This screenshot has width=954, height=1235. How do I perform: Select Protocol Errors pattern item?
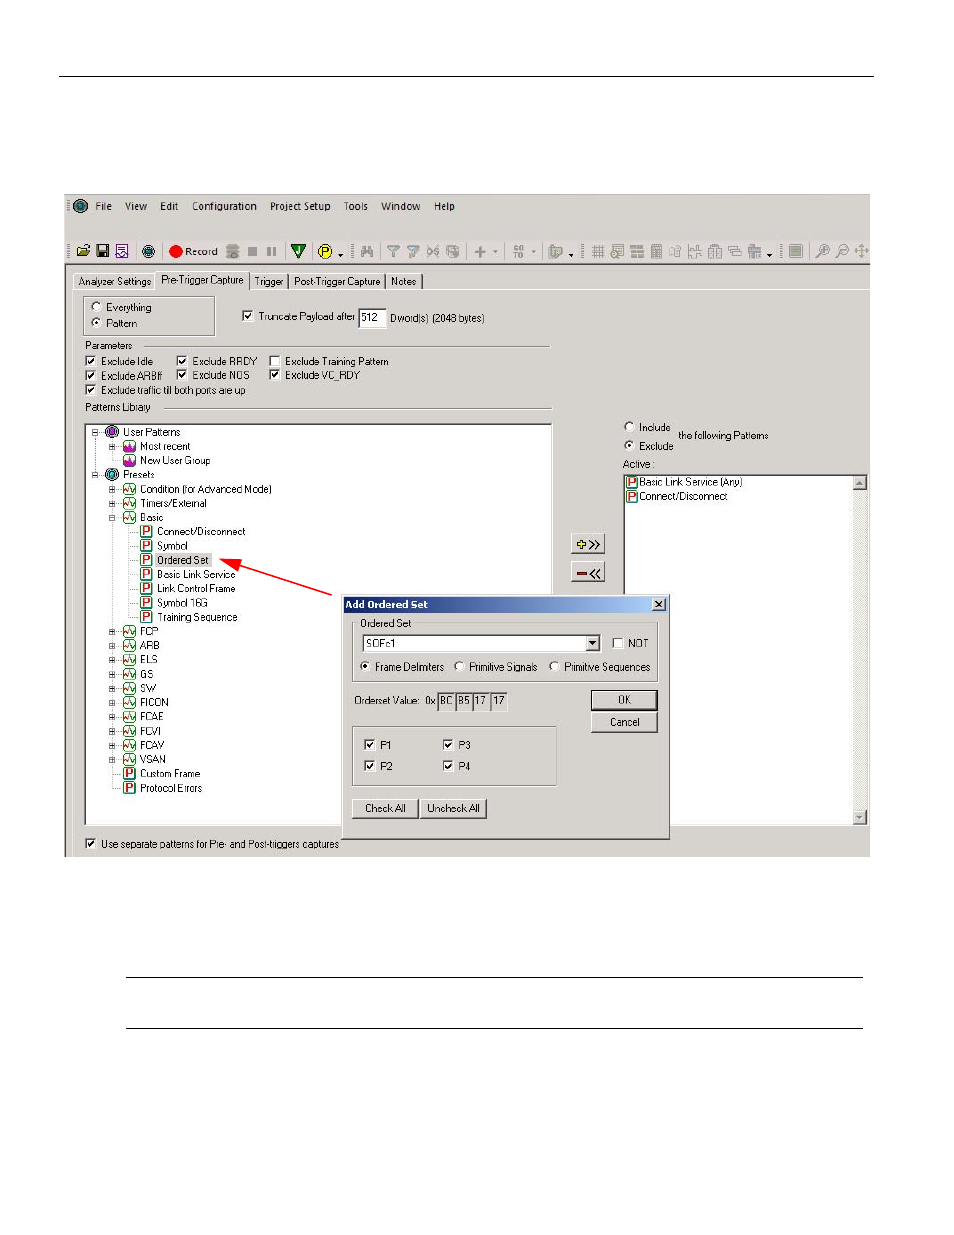[x=171, y=788]
